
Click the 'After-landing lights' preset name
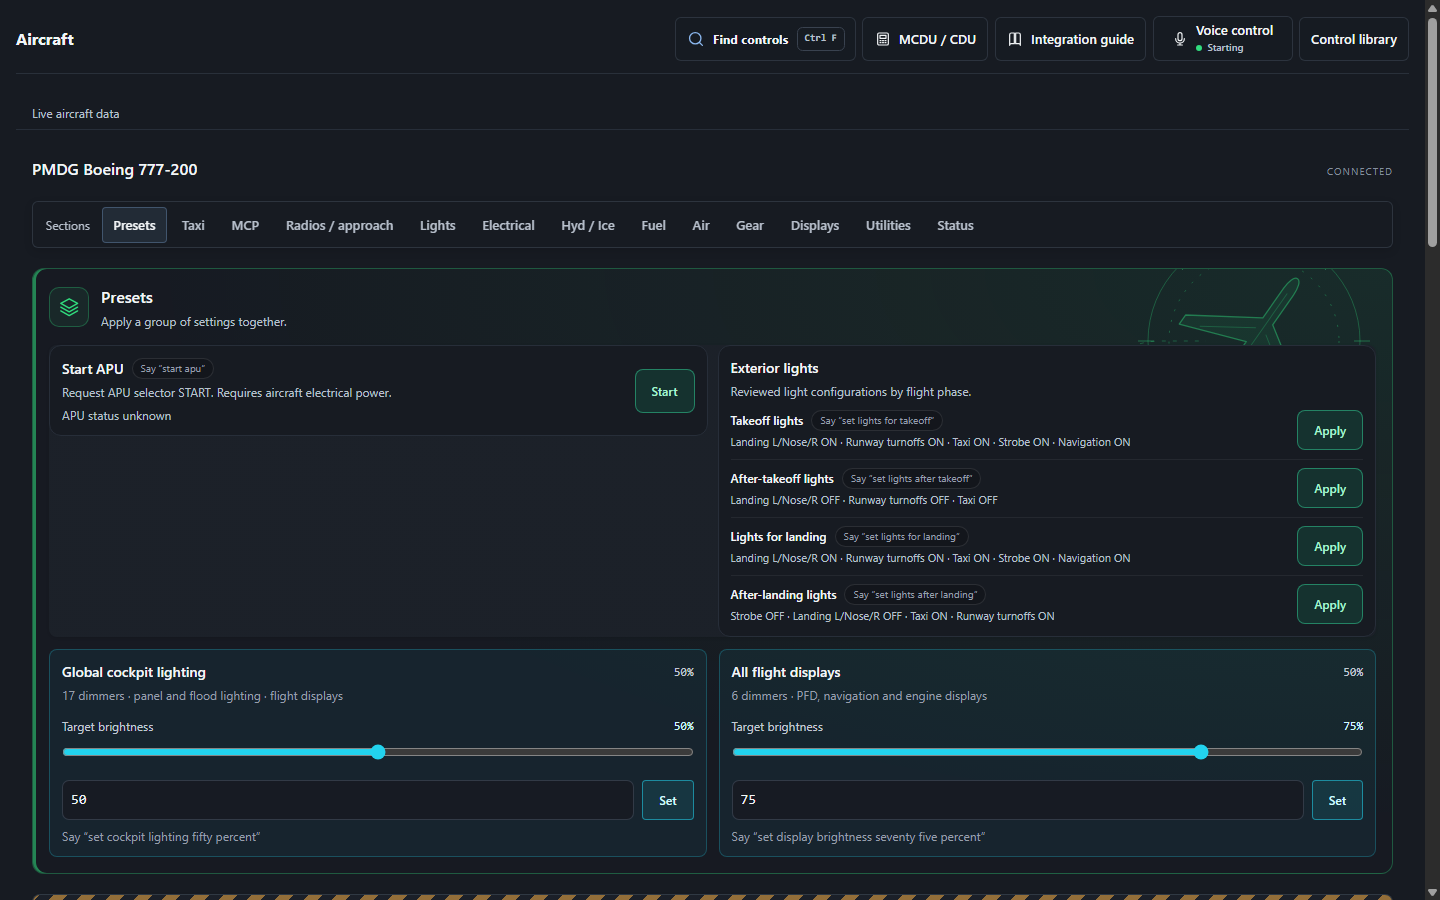tap(783, 595)
